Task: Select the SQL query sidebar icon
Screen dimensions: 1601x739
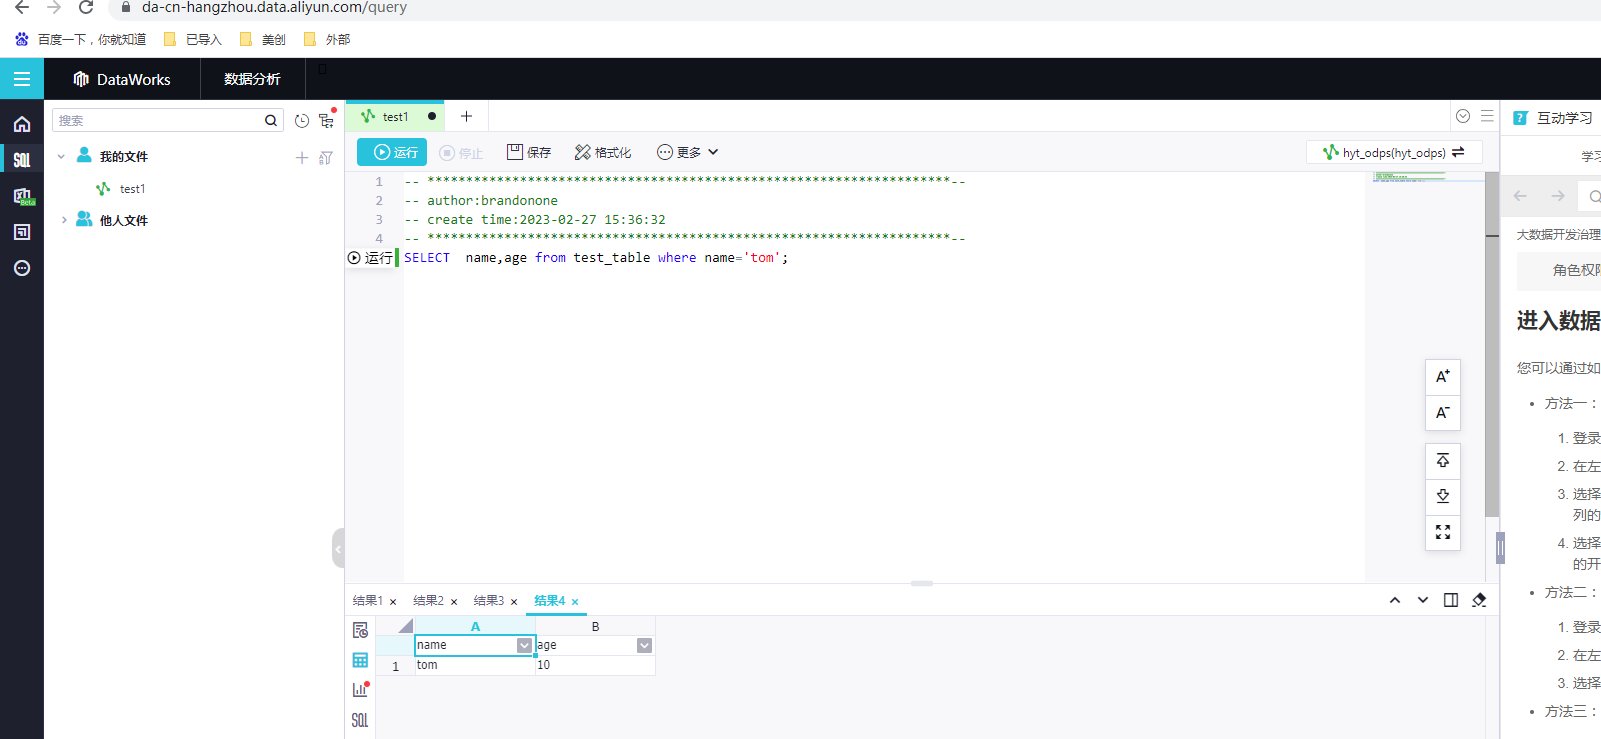Action: click(22, 160)
